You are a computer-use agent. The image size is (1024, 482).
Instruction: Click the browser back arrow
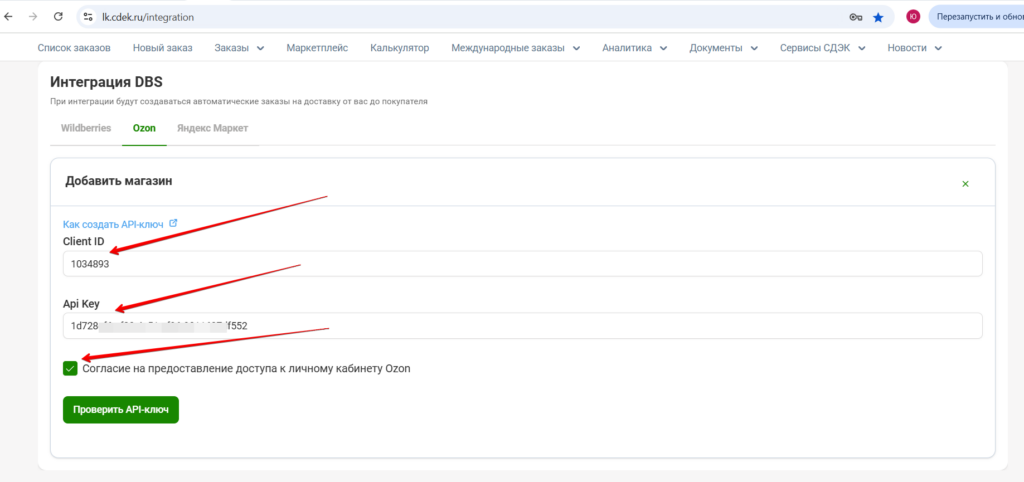point(9,17)
